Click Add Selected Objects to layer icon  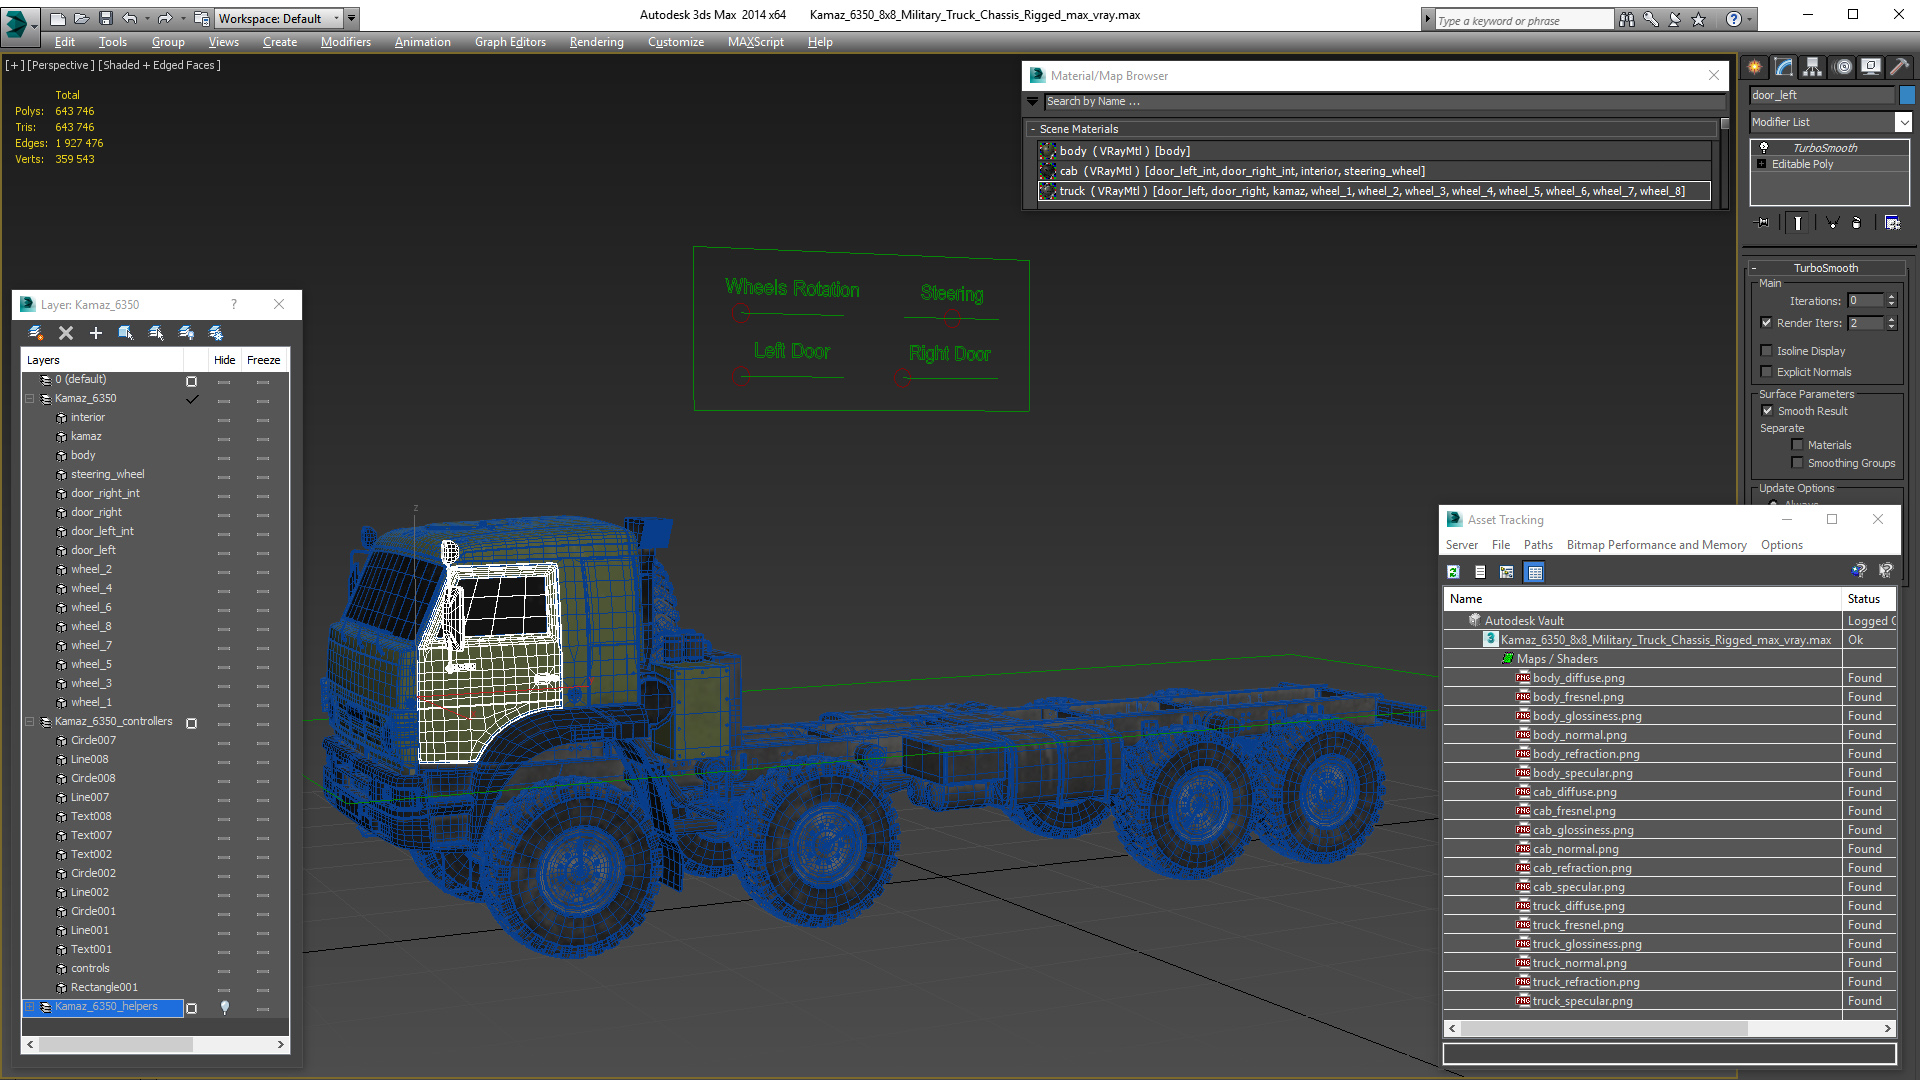126,333
